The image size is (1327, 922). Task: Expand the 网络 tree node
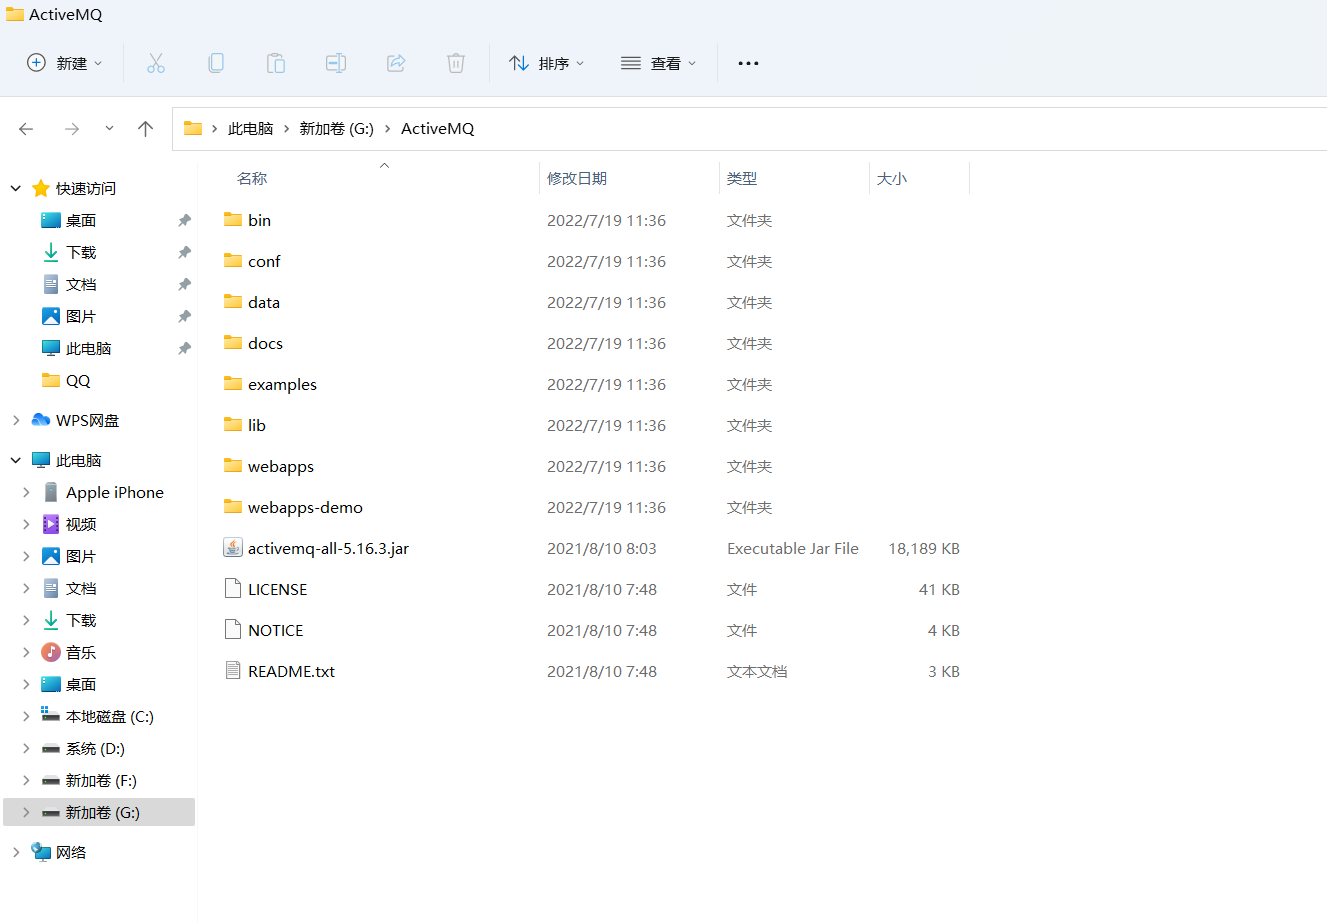pos(16,852)
